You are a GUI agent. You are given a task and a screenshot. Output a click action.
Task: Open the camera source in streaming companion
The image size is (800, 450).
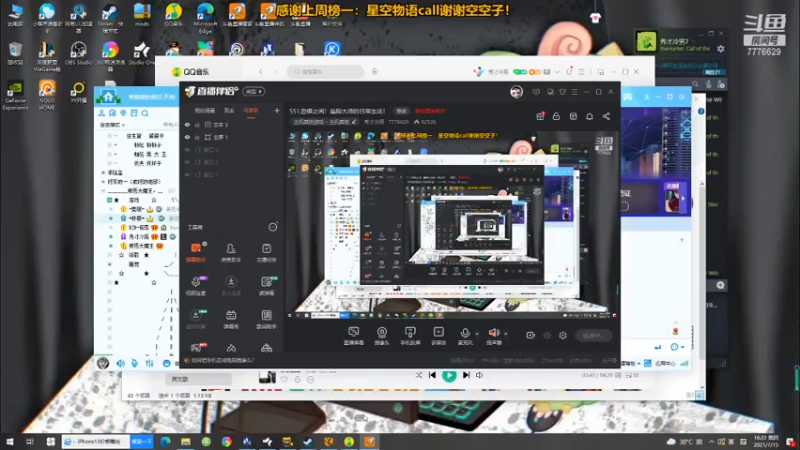[382, 336]
